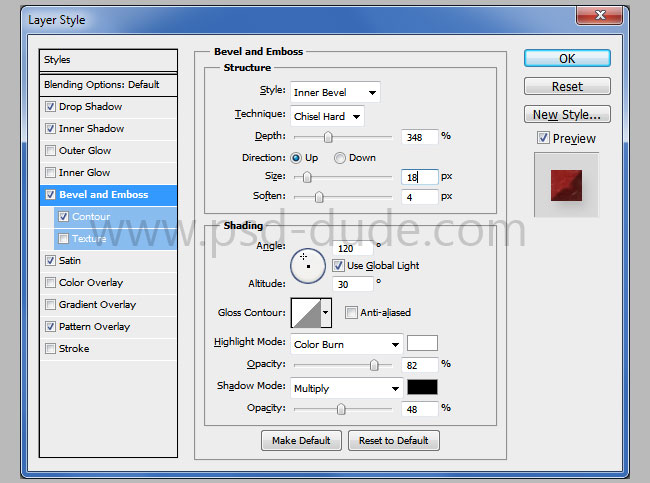
Task: Enable the Stroke effect checkbox
Action: coord(50,348)
